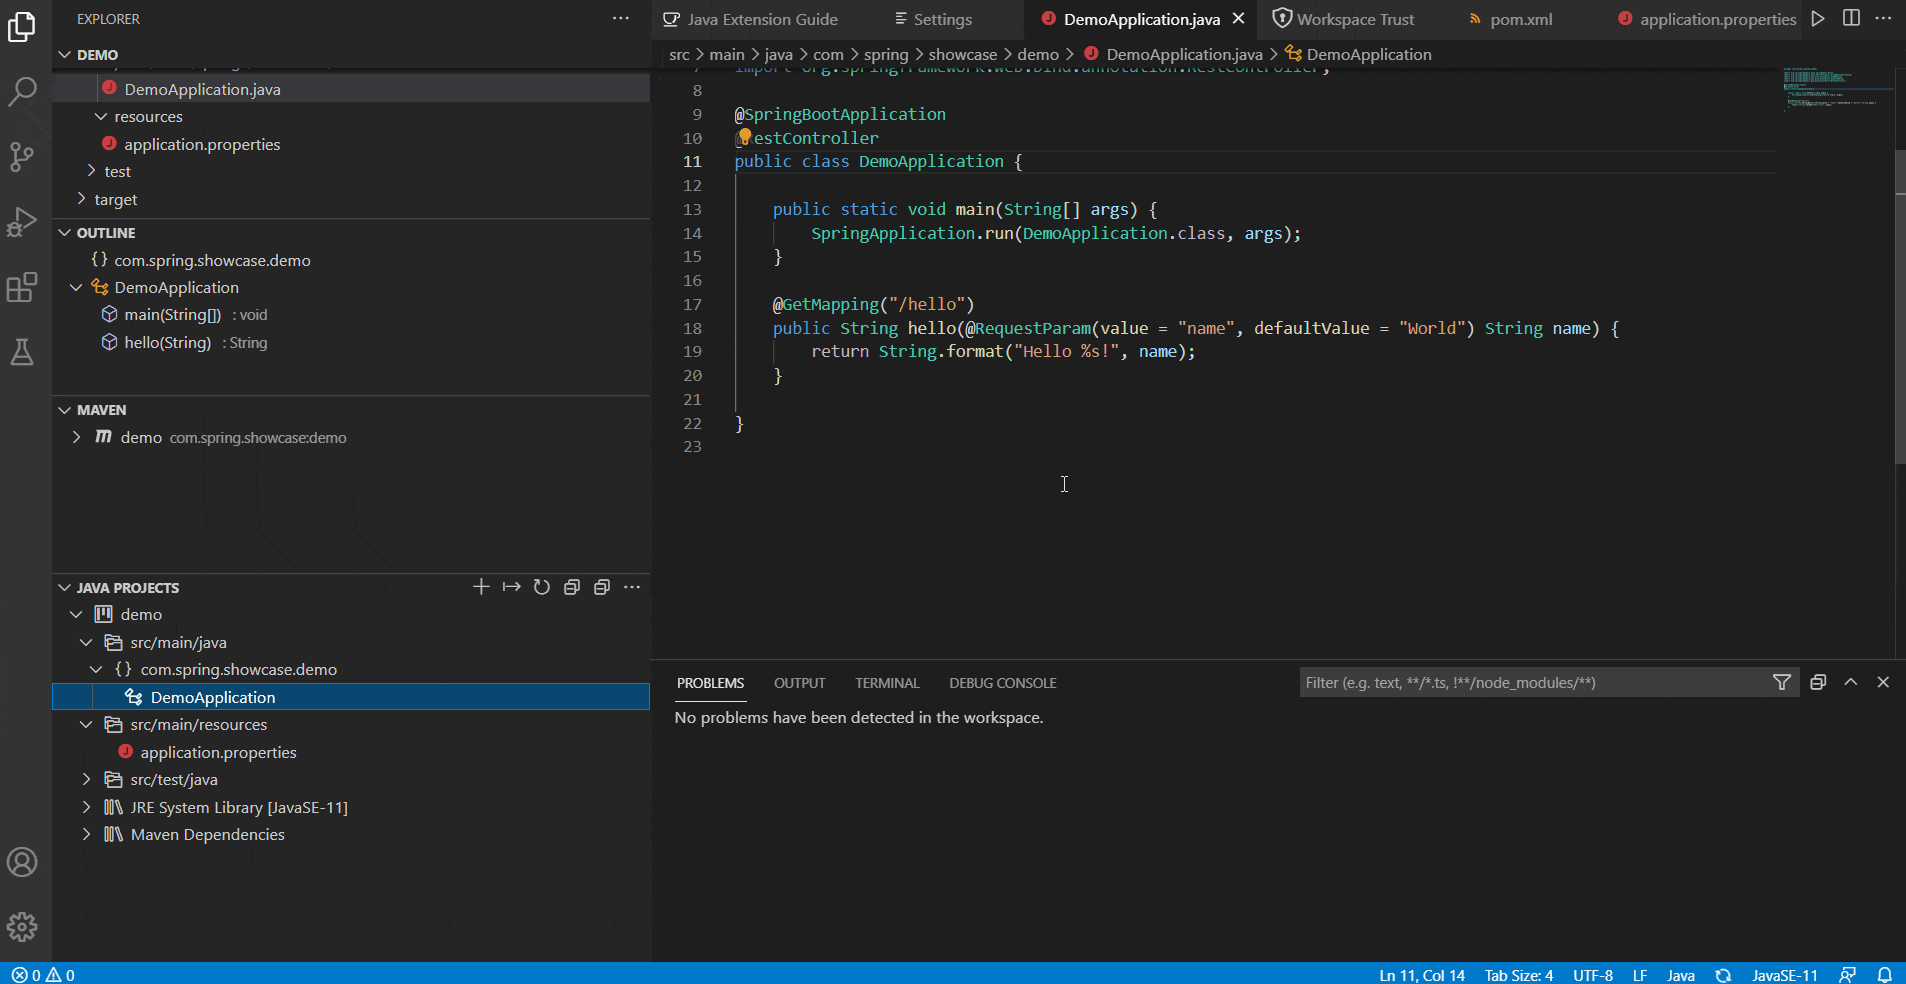Select DemoApplication.java in Explorer
The image size is (1906, 984).
click(x=351, y=89)
